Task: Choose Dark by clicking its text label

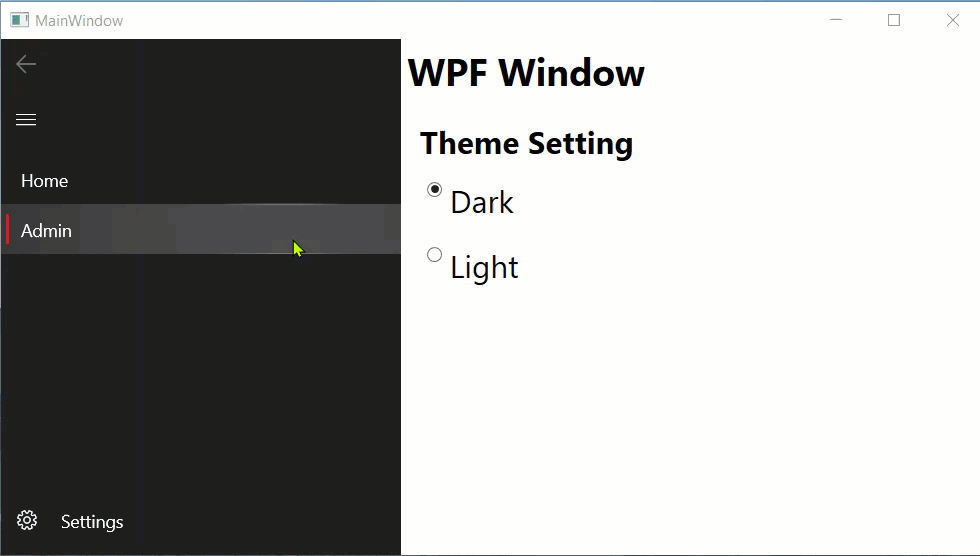Action: point(482,202)
